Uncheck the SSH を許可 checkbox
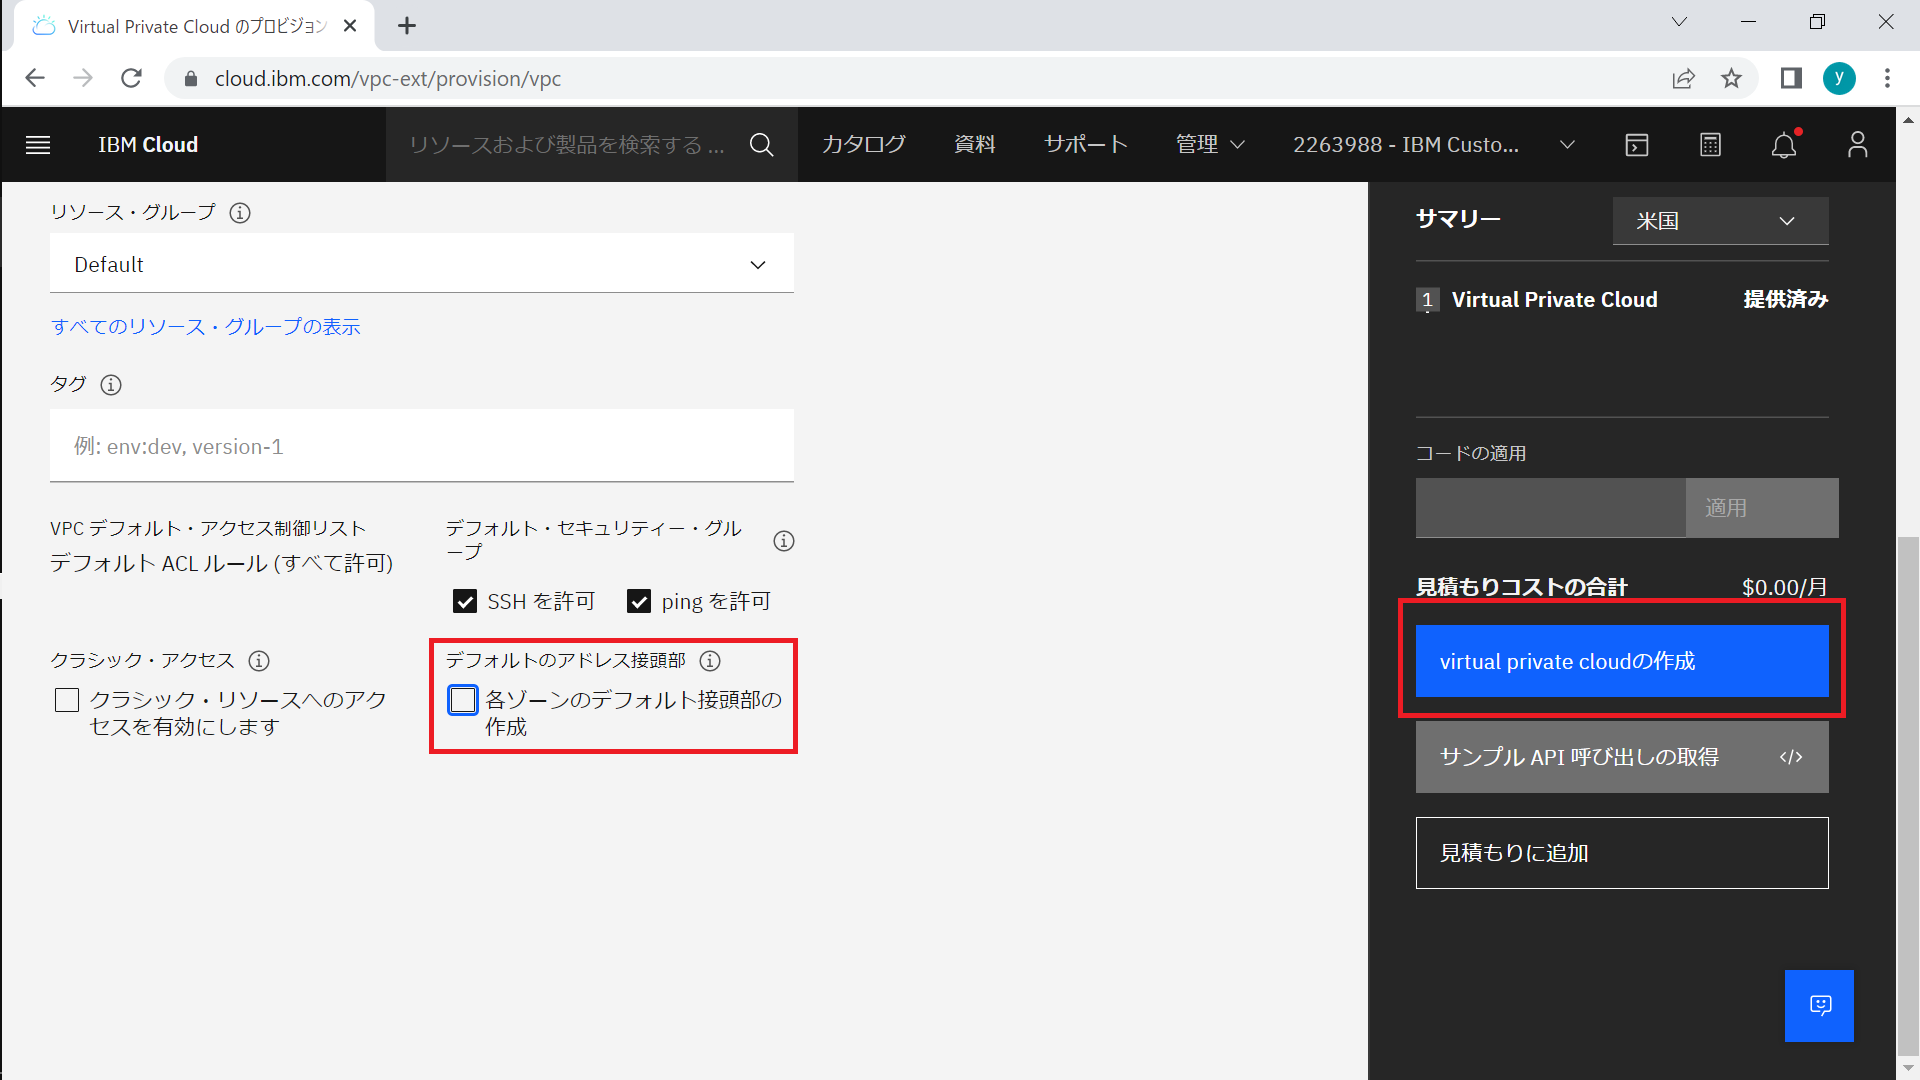1920x1080 pixels. point(465,601)
